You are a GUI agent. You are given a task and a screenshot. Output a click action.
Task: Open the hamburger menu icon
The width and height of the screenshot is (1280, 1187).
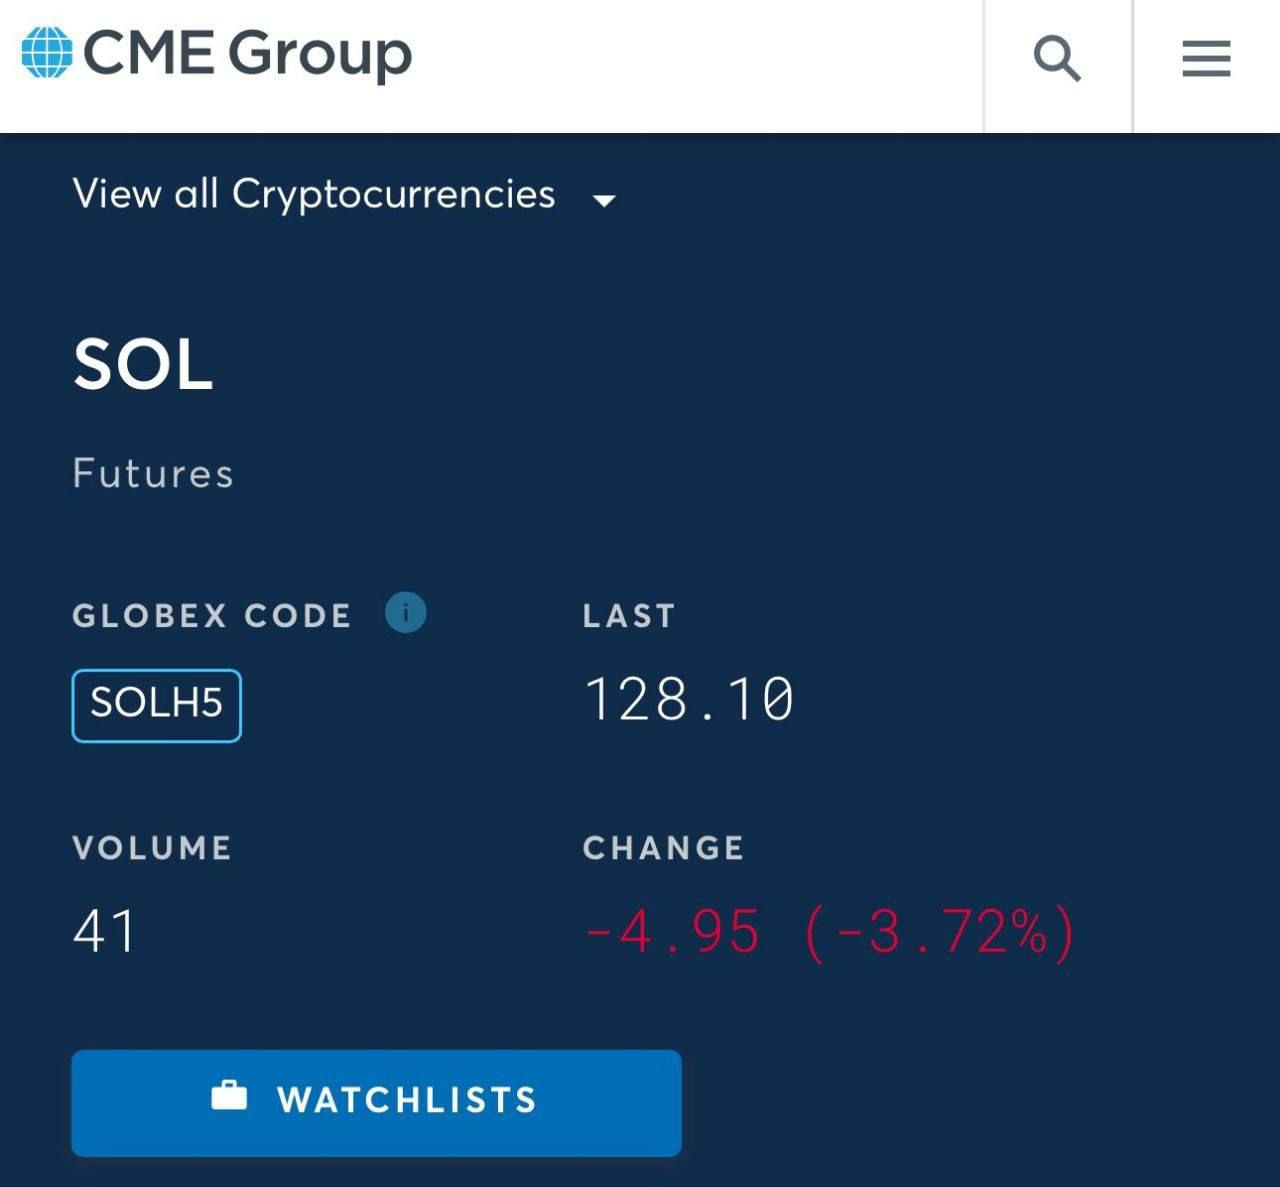[x=1206, y=58]
